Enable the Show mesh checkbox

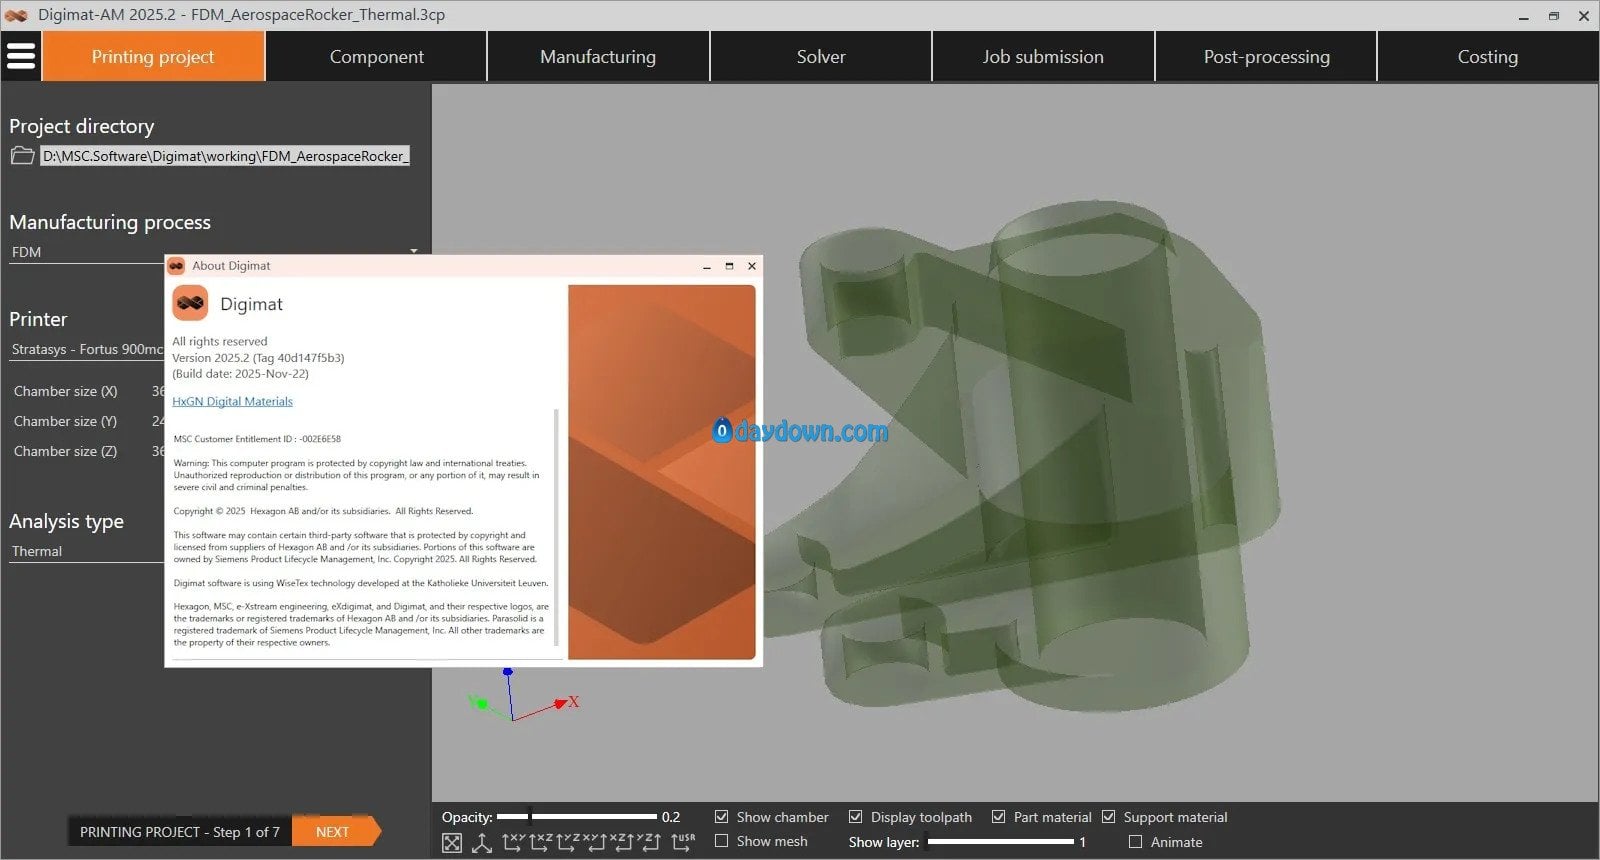(721, 842)
